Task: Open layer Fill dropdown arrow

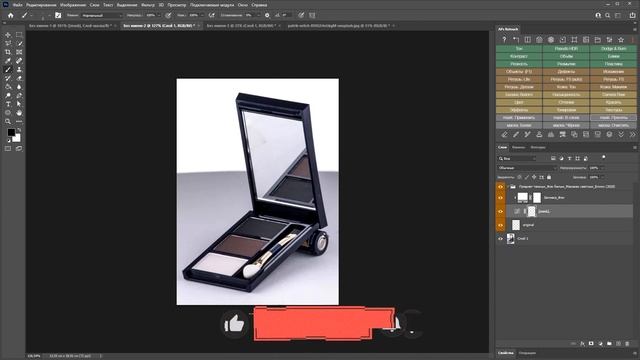Action: click(x=602, y=177)
